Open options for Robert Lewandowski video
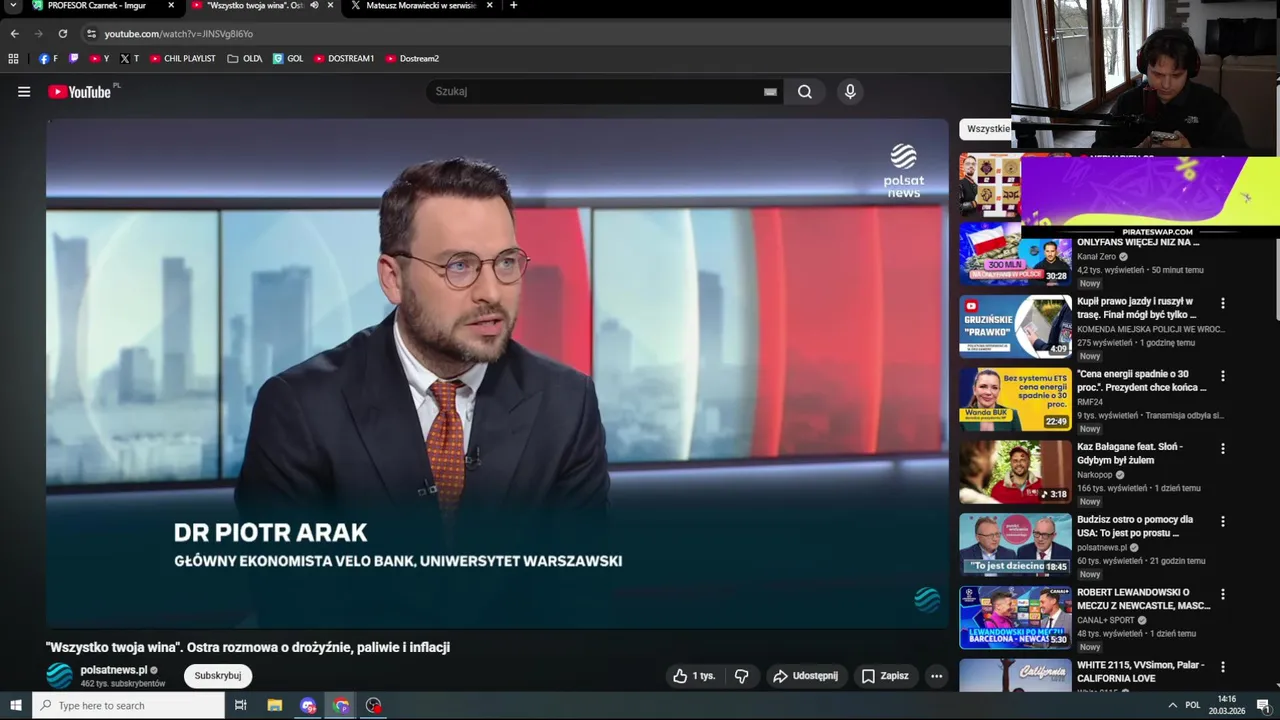The width and height of the screenshot is (1280, 720). click(x=1222, y=595)
